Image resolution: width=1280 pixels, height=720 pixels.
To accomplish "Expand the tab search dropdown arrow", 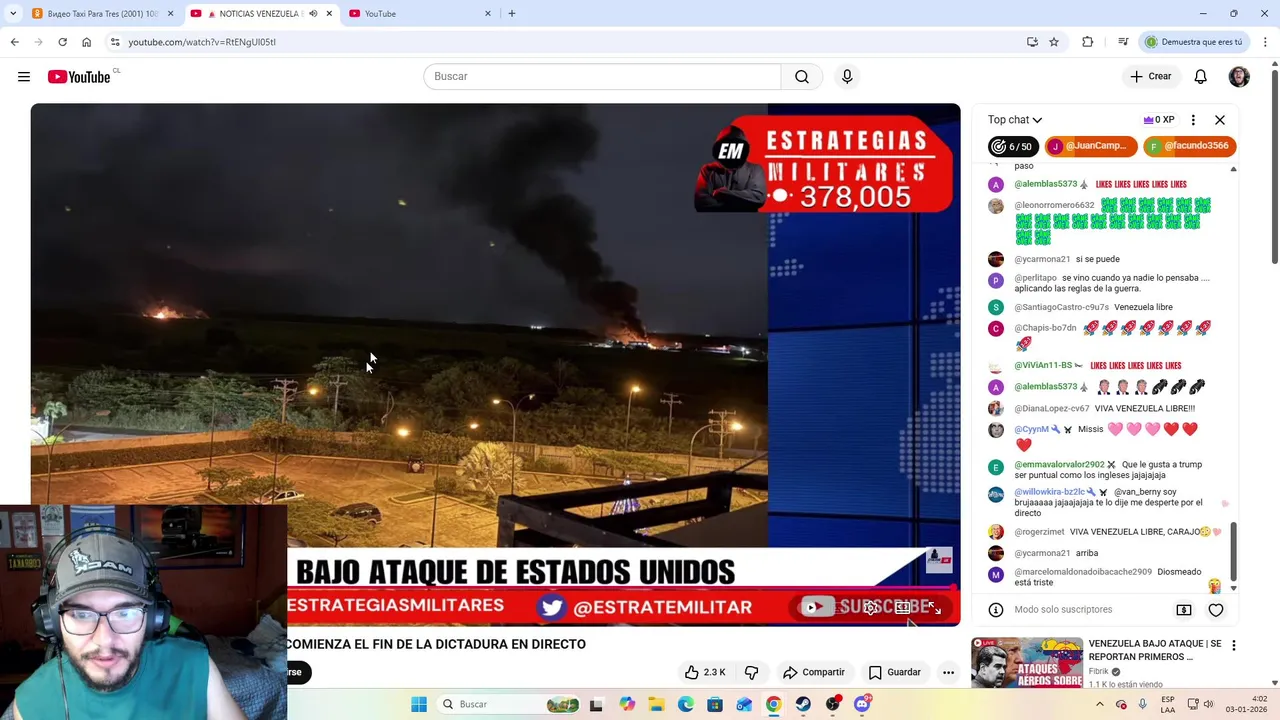I will pos(13,14).
